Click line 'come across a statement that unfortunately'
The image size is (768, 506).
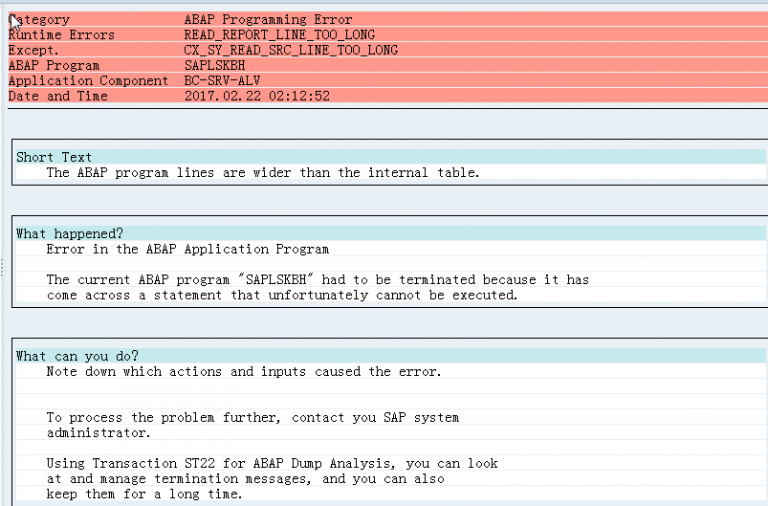[x=282, y=295]
